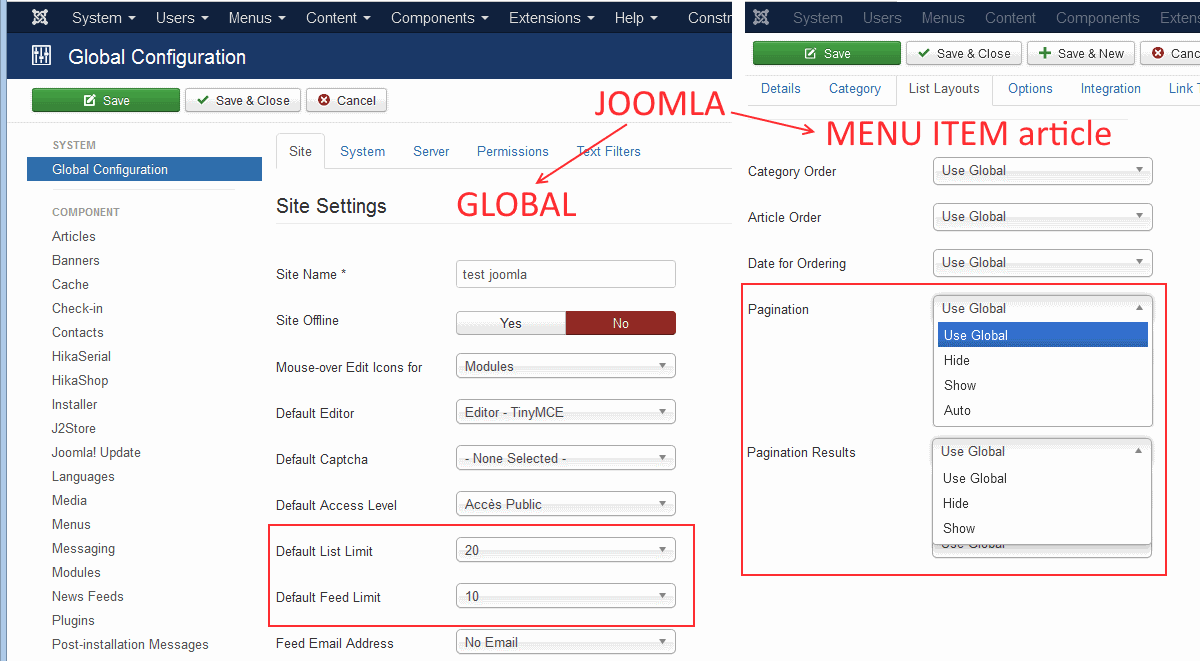The image size is (1200, 661).
Task: Open HikaSerial component in sidebar
Action: point(81,356)
